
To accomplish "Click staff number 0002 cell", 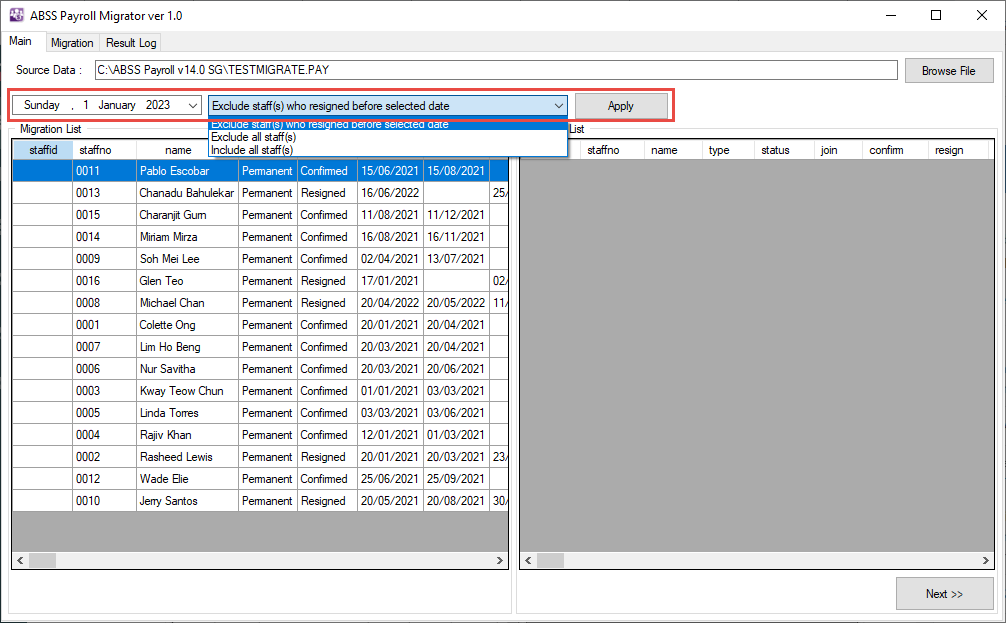I will click(104, 457).
